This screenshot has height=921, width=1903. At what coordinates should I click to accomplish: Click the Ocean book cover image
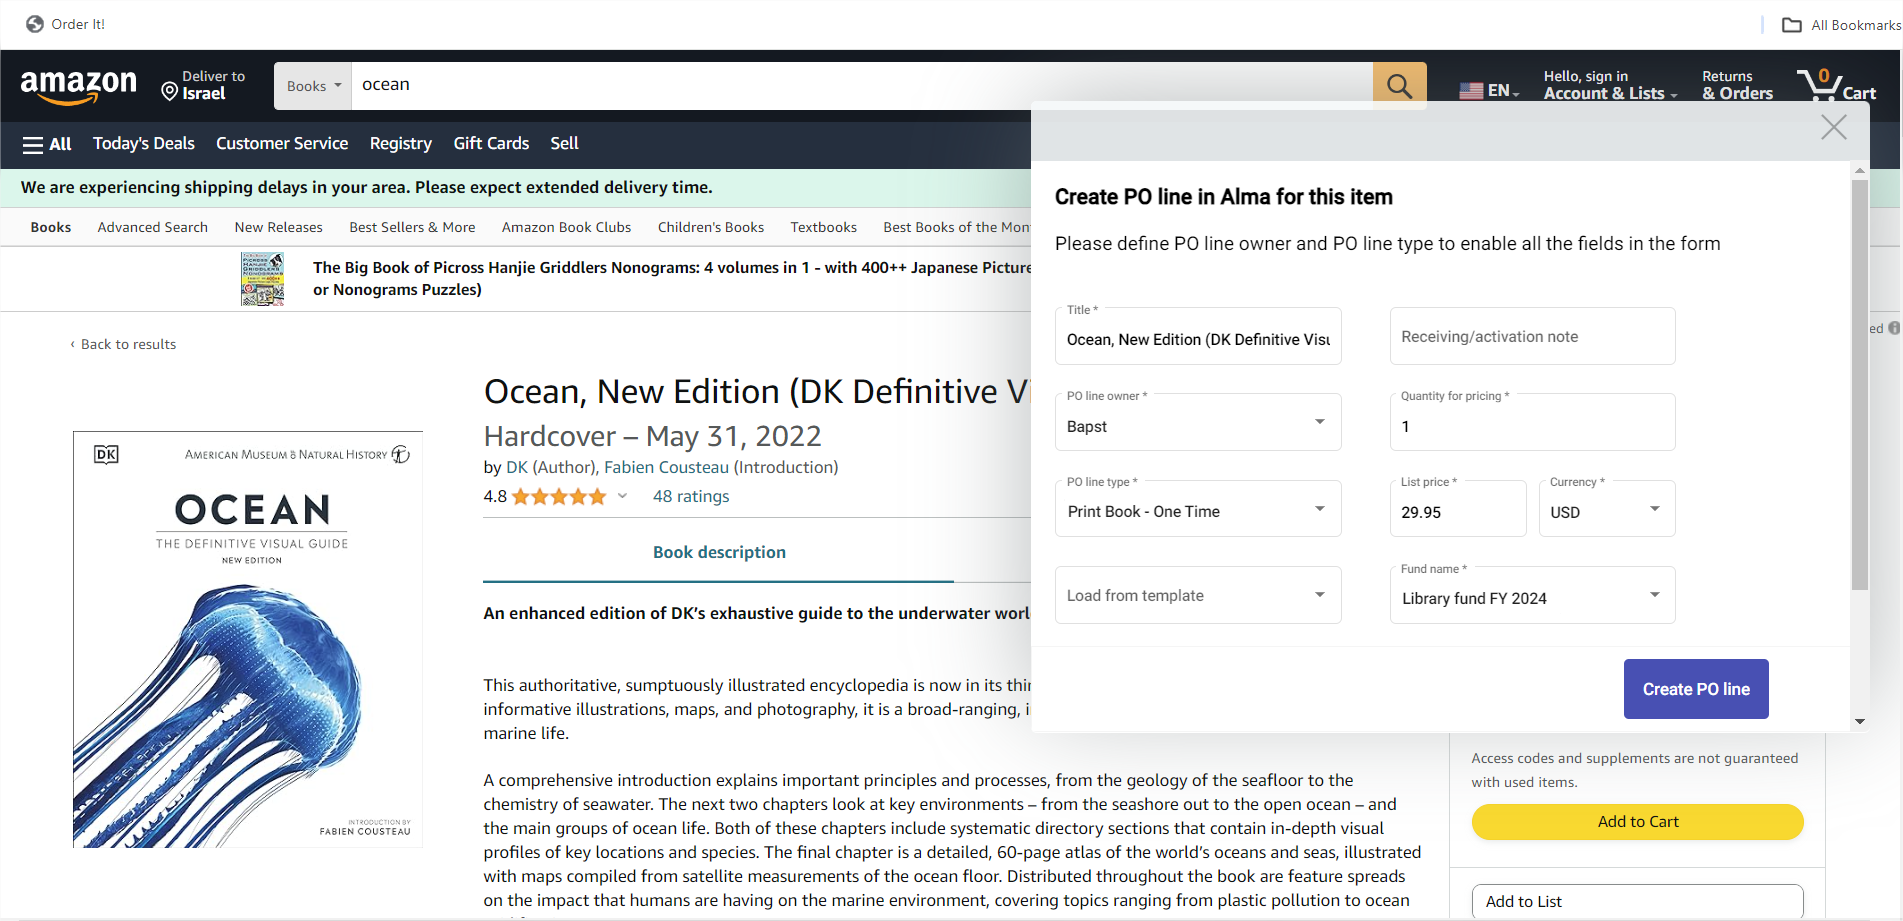248,640
